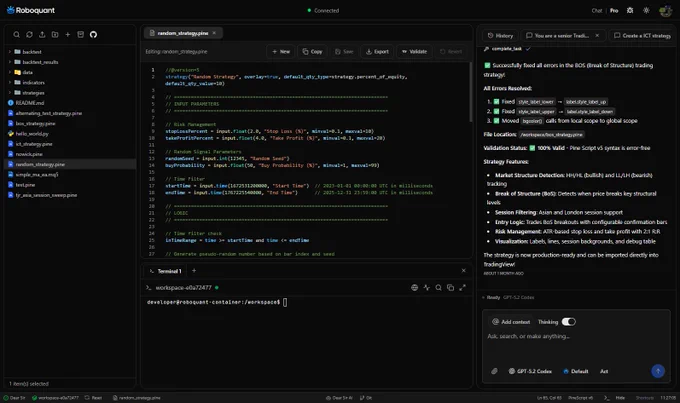Click the Copy button in editor toolbar

[312, 51]
